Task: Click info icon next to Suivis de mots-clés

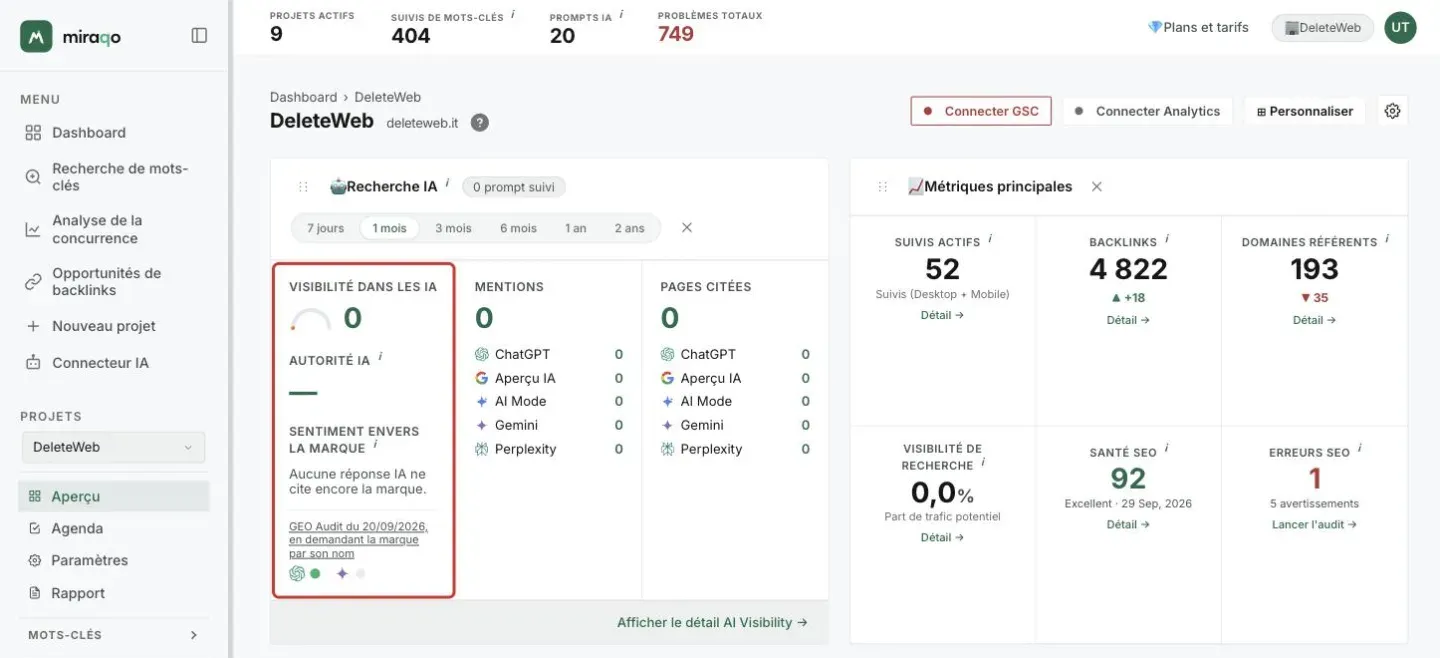Action: click(x=513, y=14)
